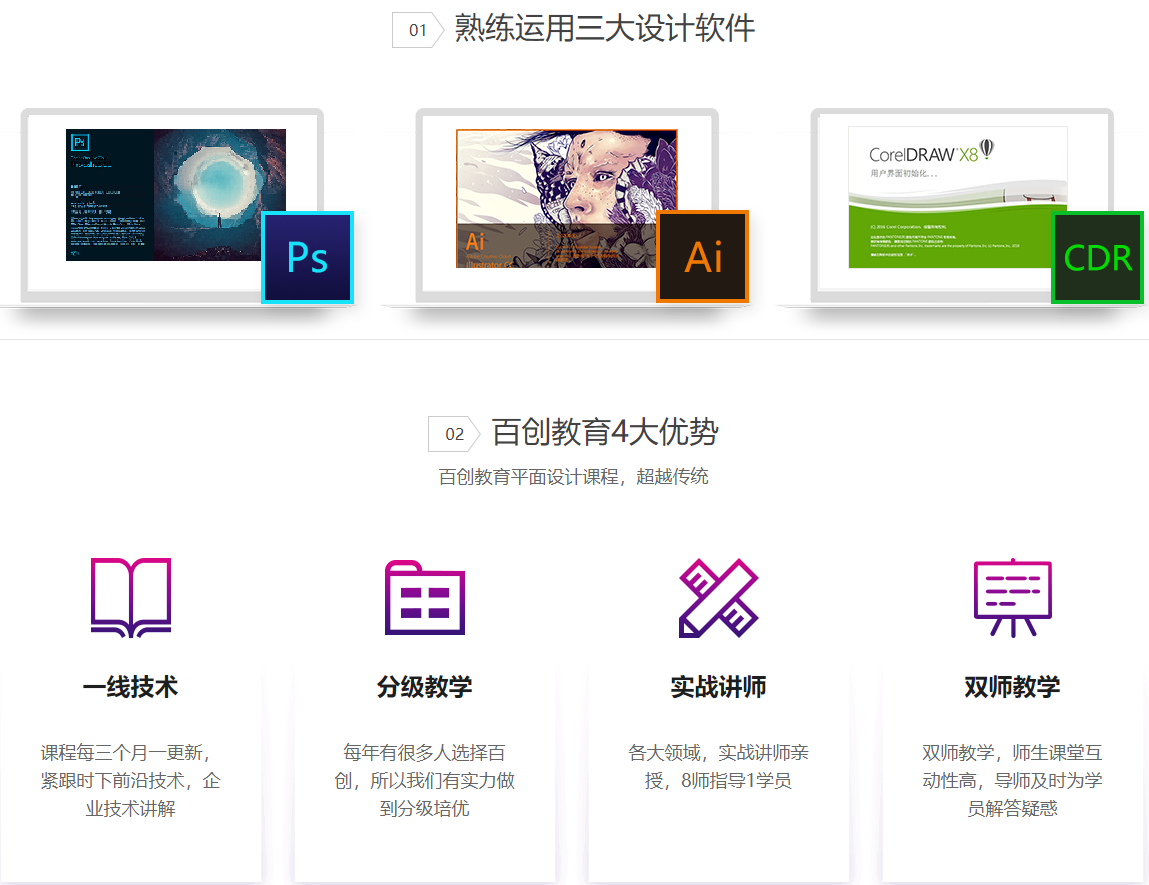Click the Ps Photoshop logo badge

coord(308,257)
